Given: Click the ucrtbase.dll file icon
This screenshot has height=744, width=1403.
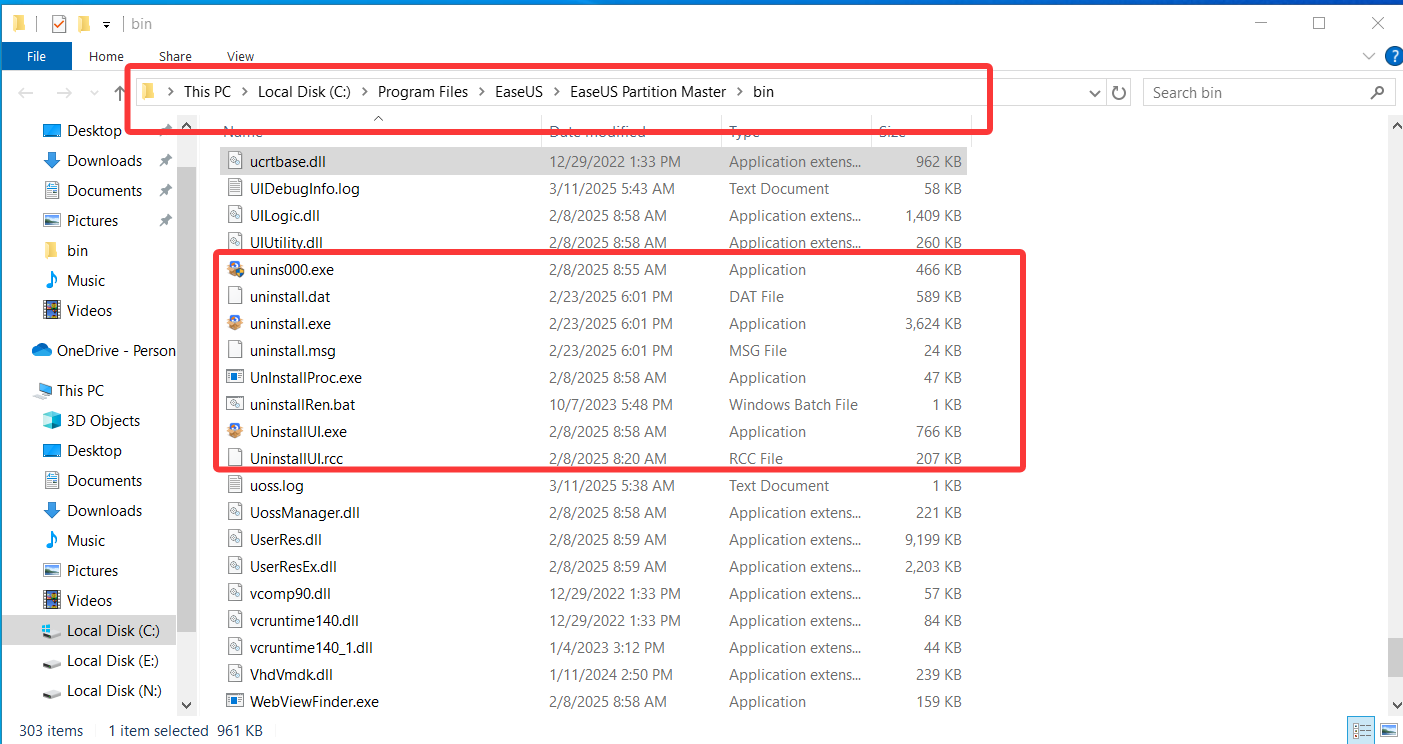Looking at the screenshot, I should click(x=236, y=162).
